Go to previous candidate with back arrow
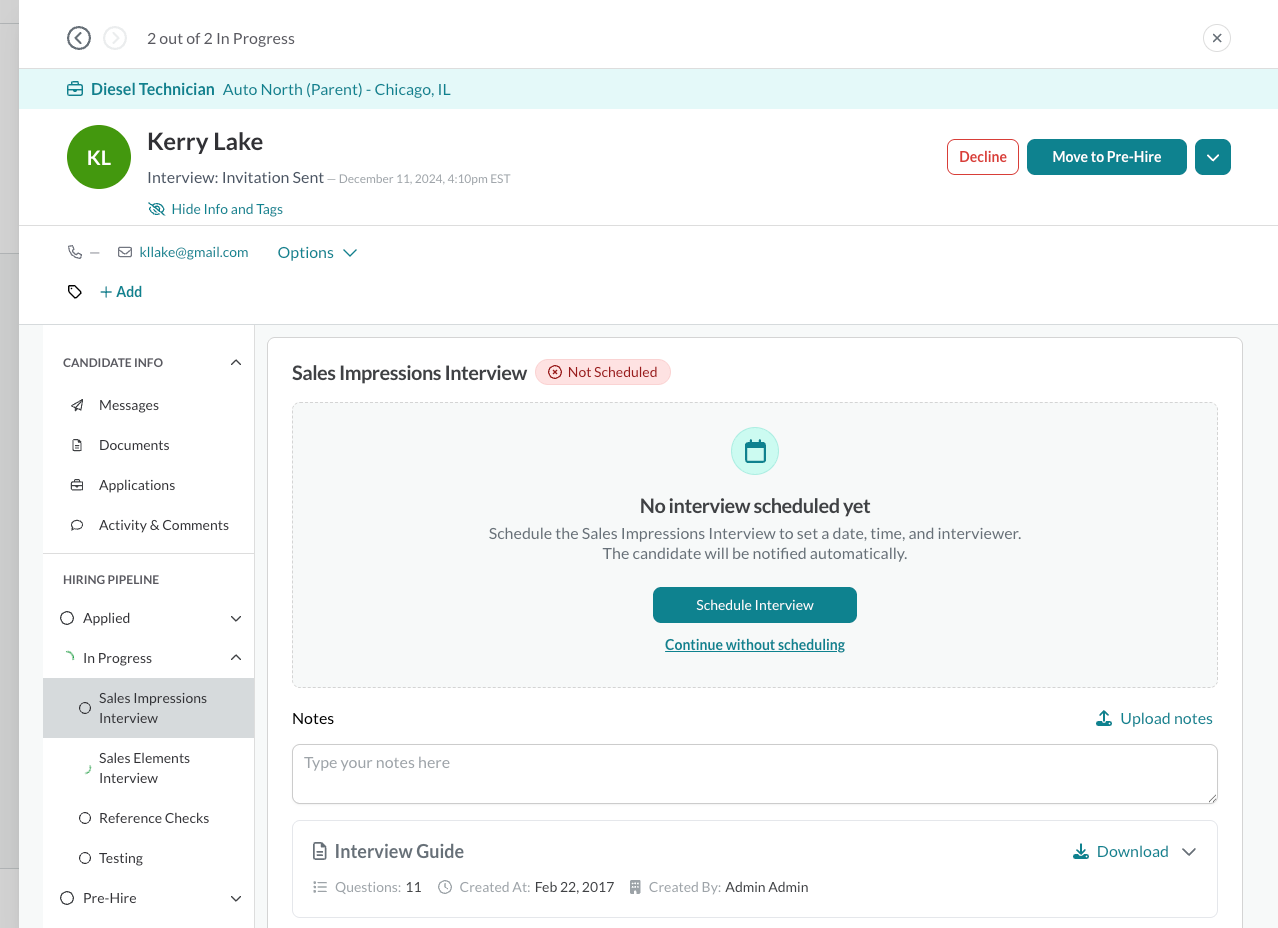 (79, 38)
